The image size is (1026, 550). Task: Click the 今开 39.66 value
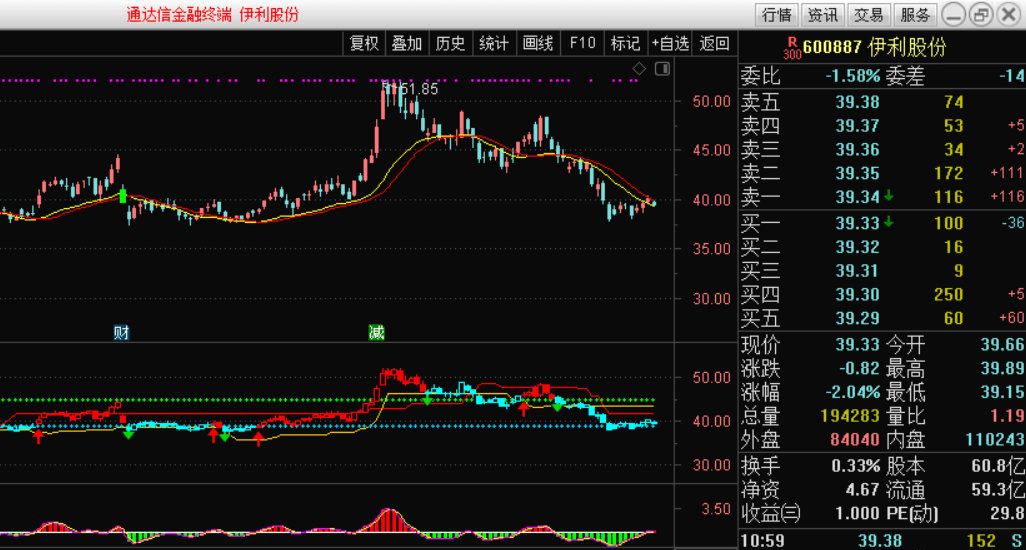[1002, 345]
